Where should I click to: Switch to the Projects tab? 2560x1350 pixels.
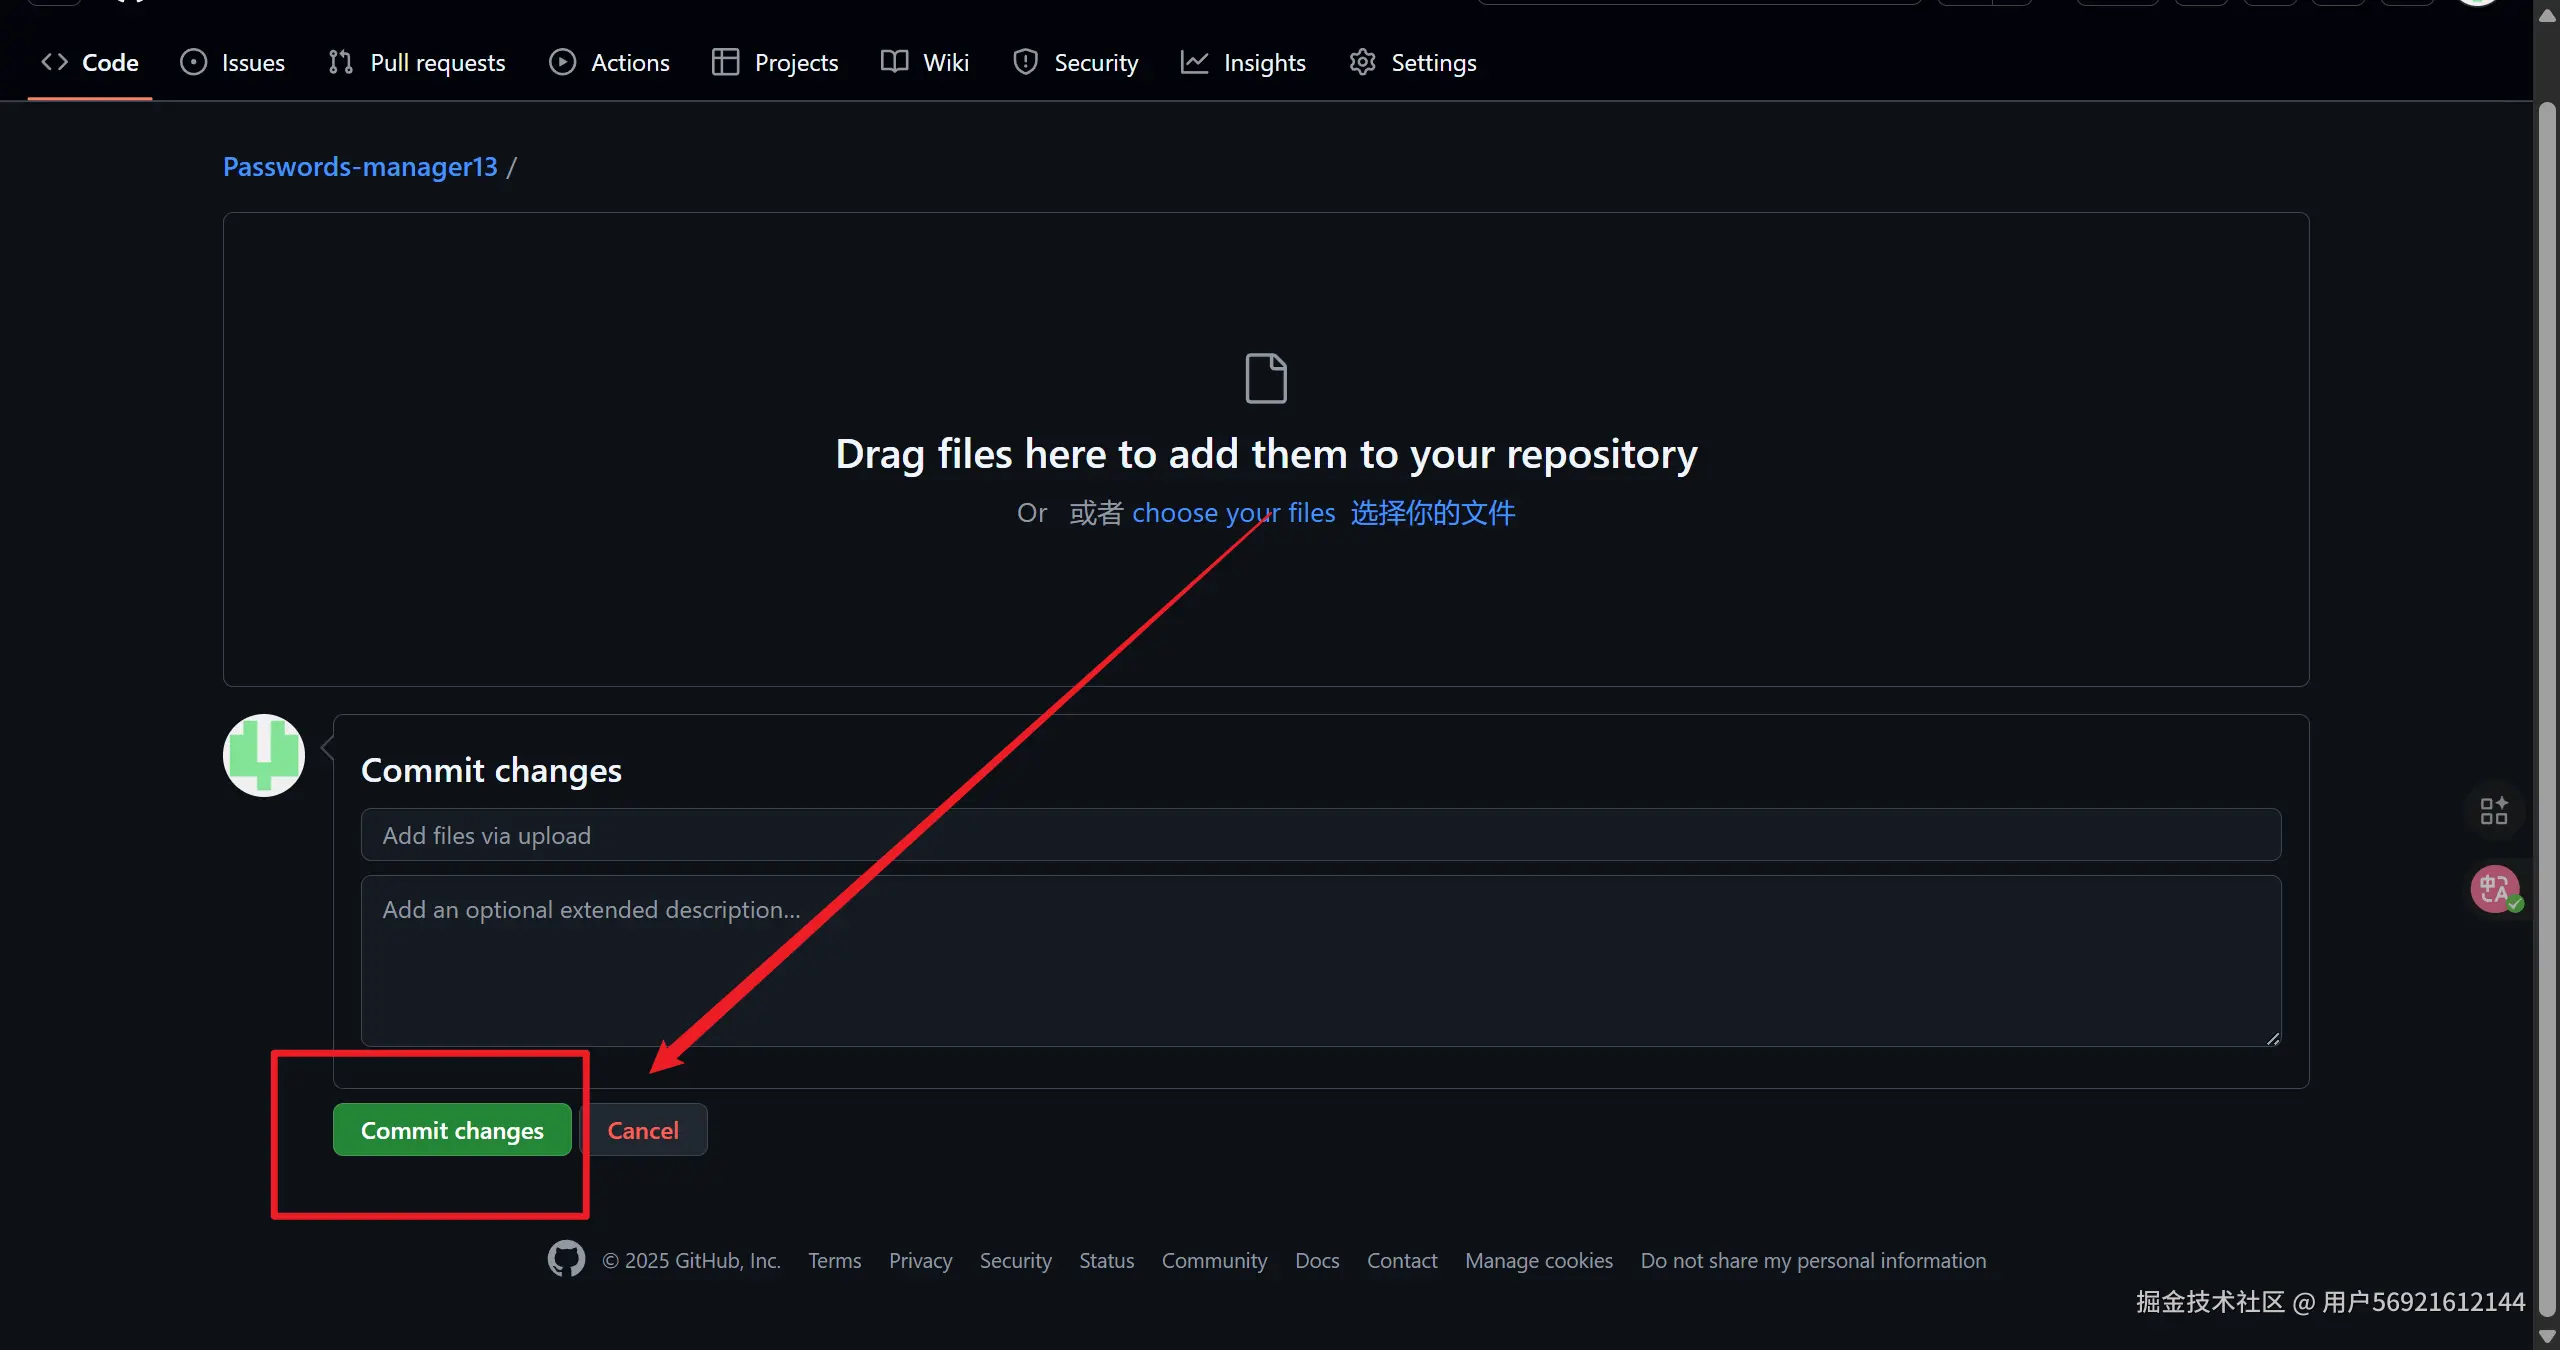click(x=775, y=62)
